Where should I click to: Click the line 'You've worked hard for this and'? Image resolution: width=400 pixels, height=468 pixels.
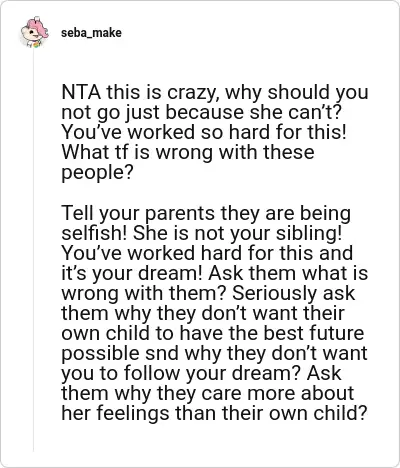(x=207, y=253)
